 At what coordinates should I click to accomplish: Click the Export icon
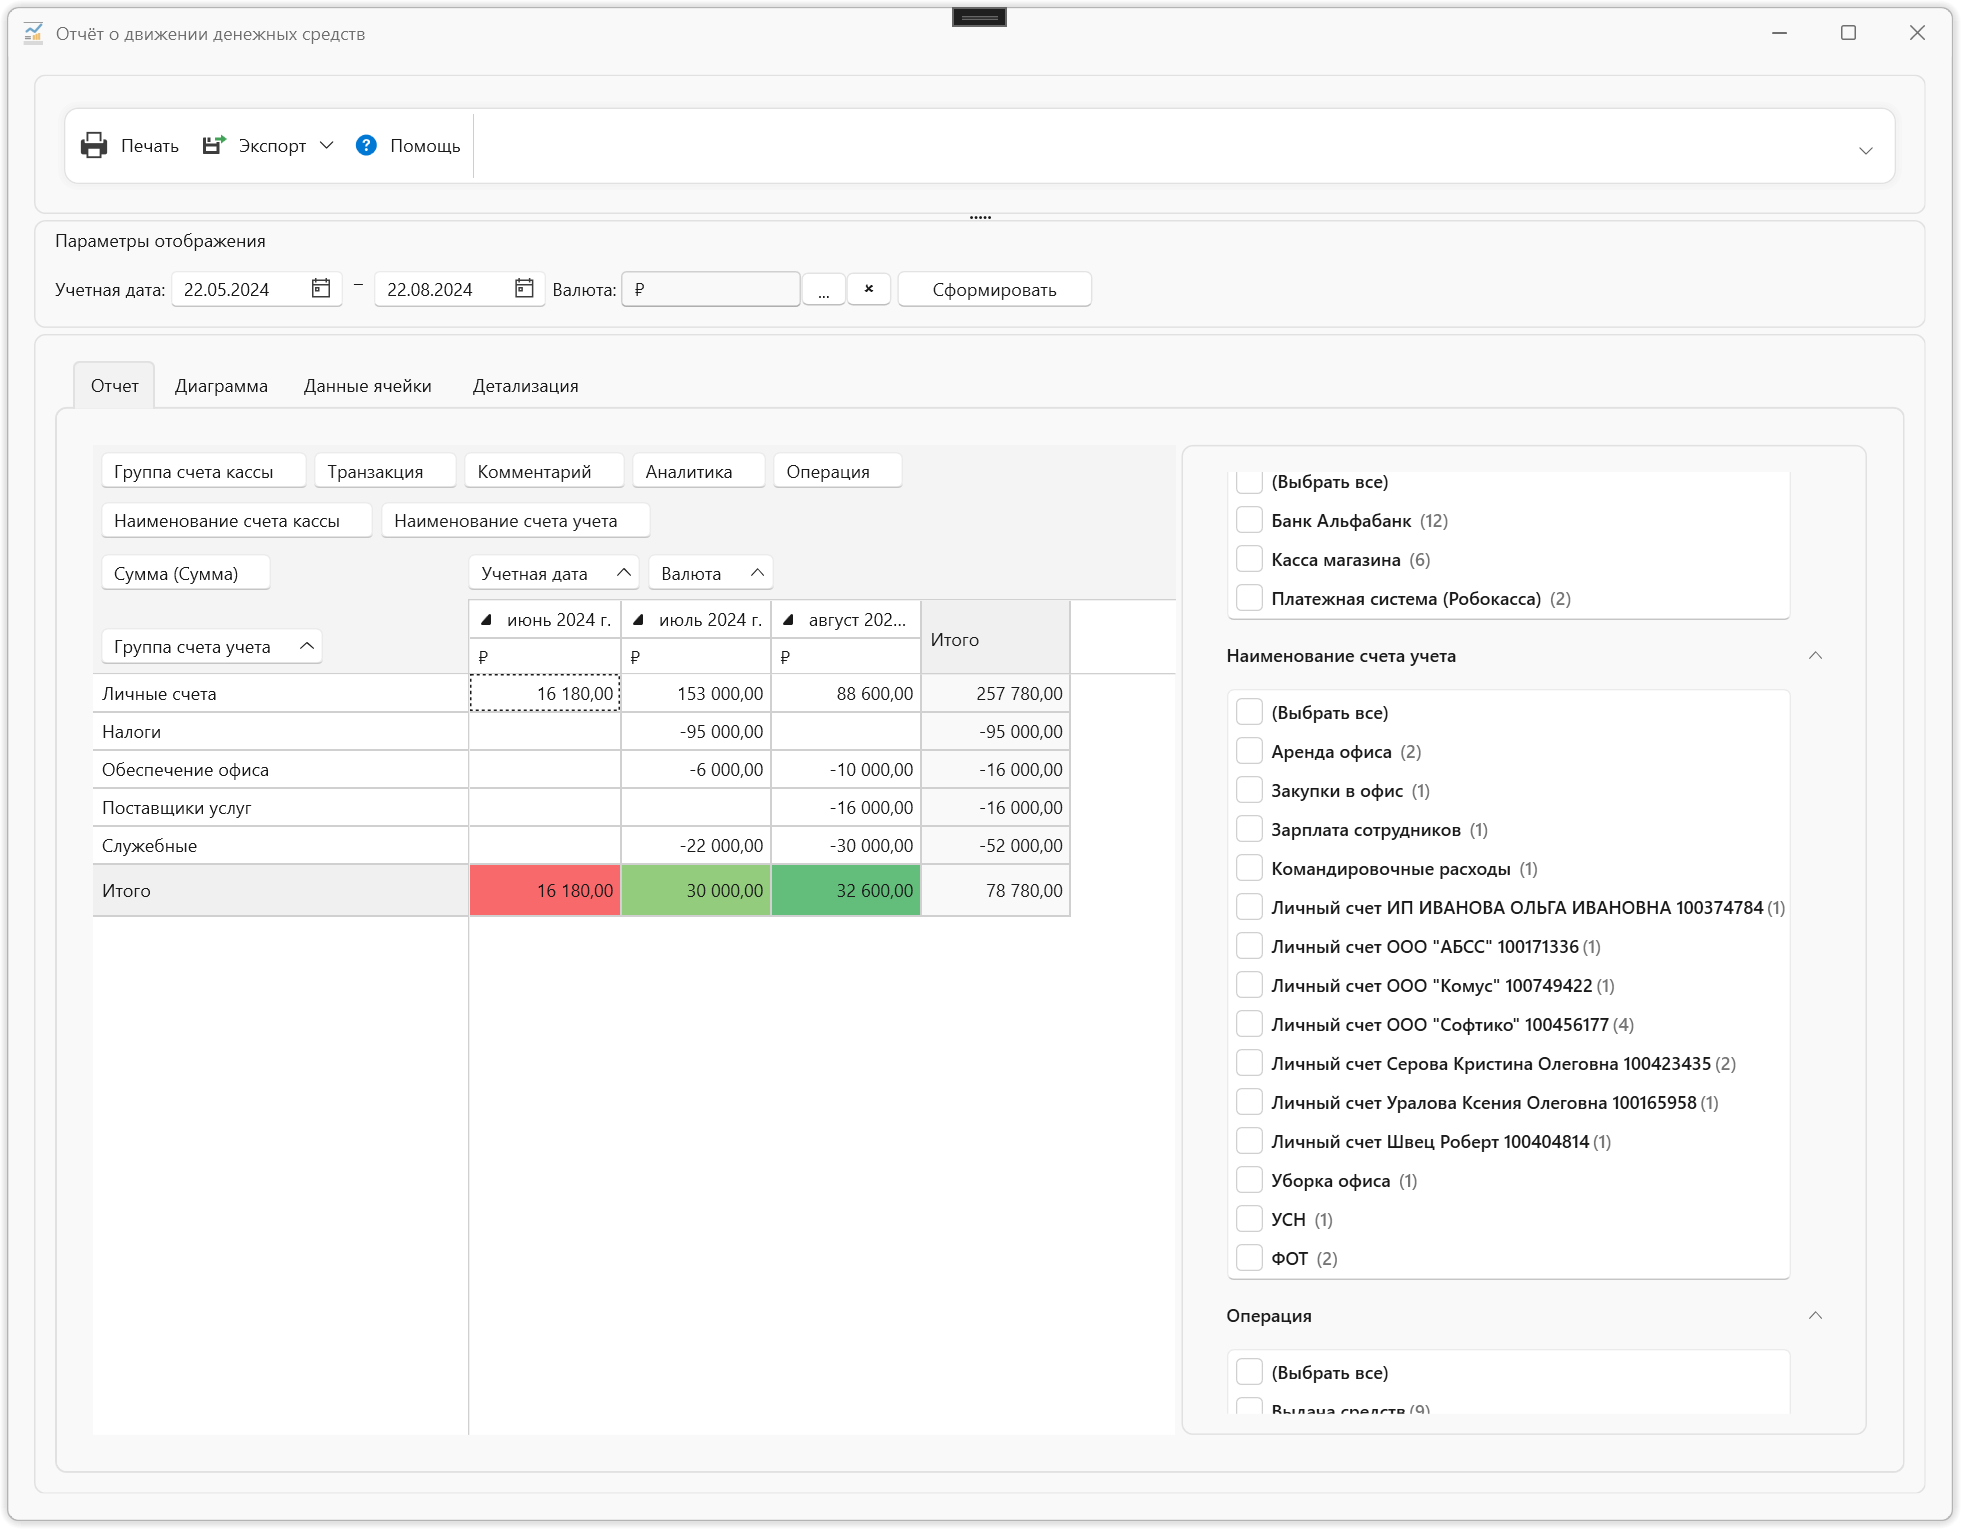click(214, 145)
